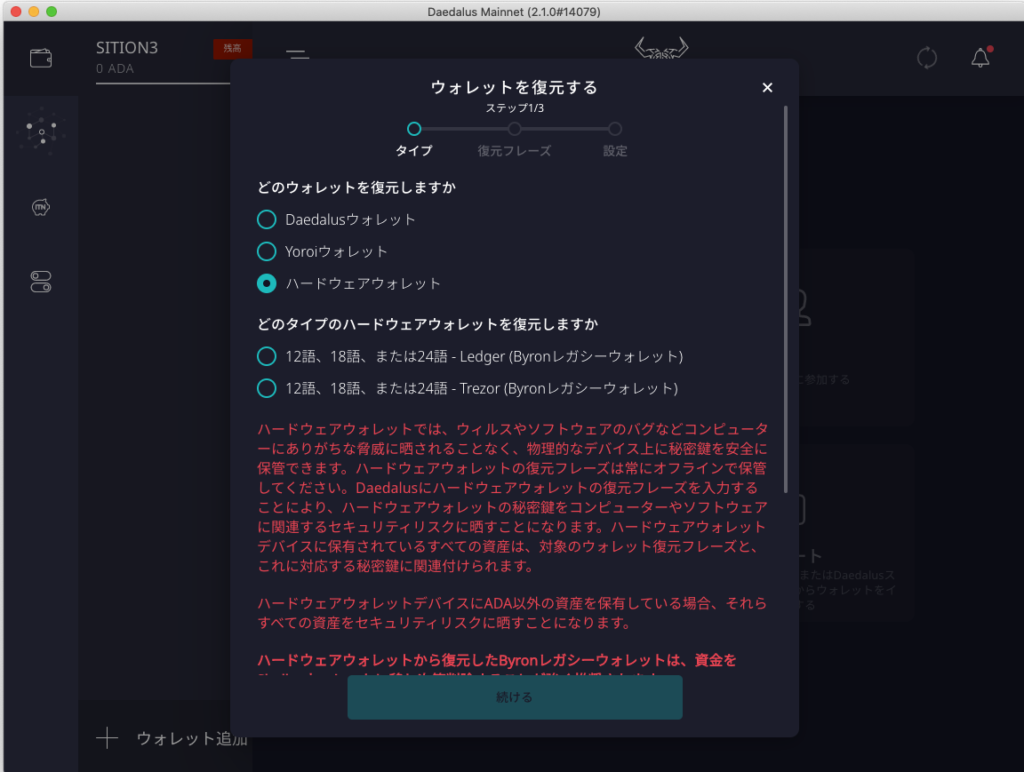Click the 設定 step indicator

(x=615, y=129)
